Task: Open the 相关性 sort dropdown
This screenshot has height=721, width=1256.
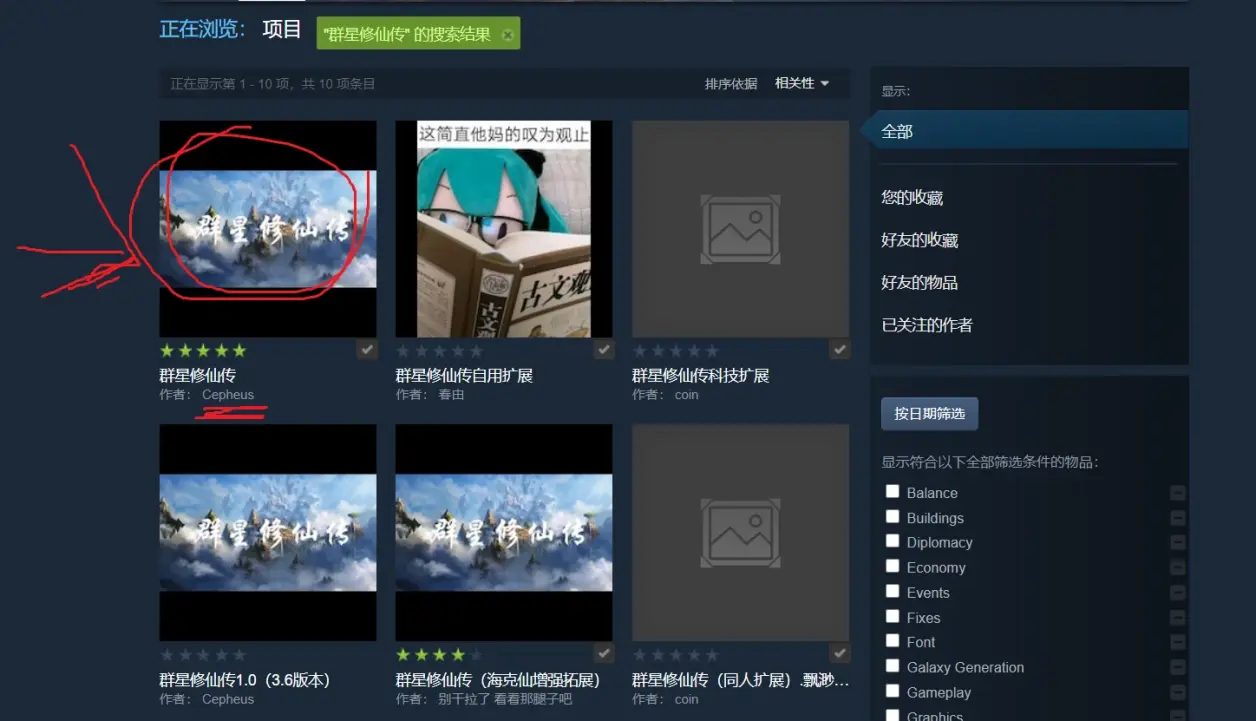Action: click(x=802, y=84)
